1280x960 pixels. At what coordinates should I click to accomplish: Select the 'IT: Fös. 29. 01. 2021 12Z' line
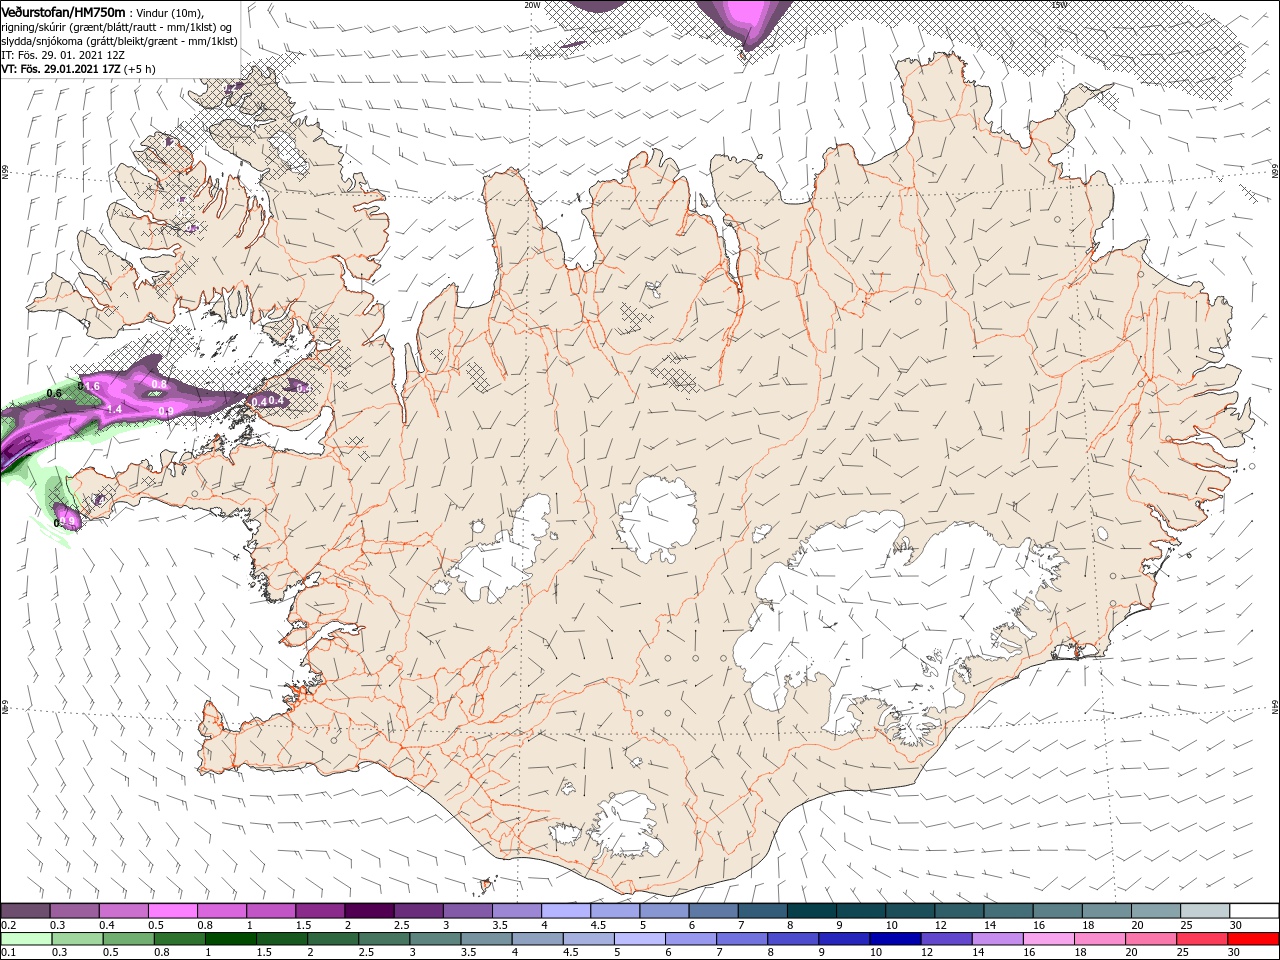point(62,55)
